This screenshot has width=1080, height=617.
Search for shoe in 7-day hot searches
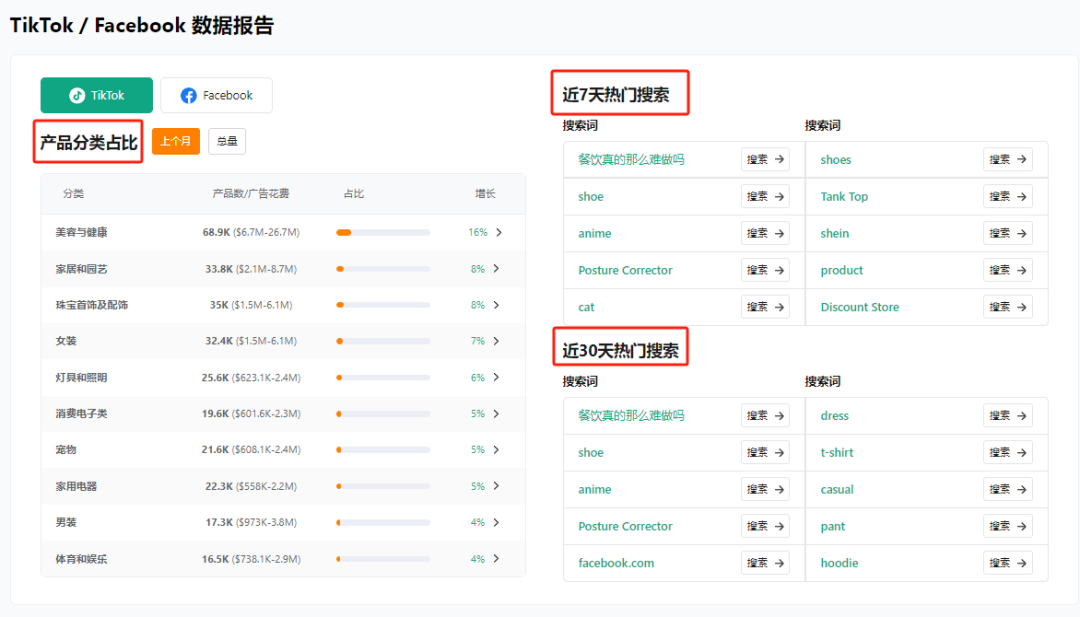765,196
